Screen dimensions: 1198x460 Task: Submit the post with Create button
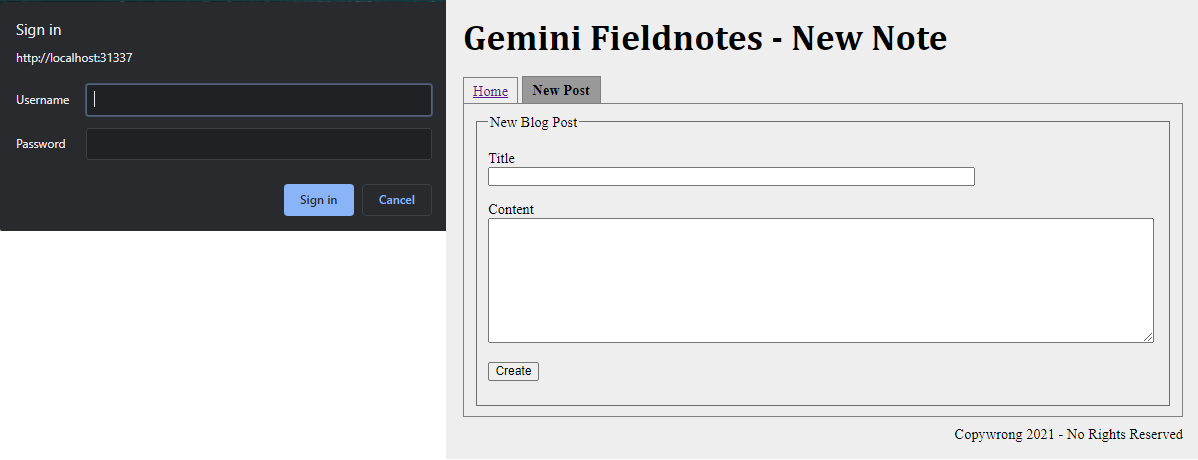(513, 371)
